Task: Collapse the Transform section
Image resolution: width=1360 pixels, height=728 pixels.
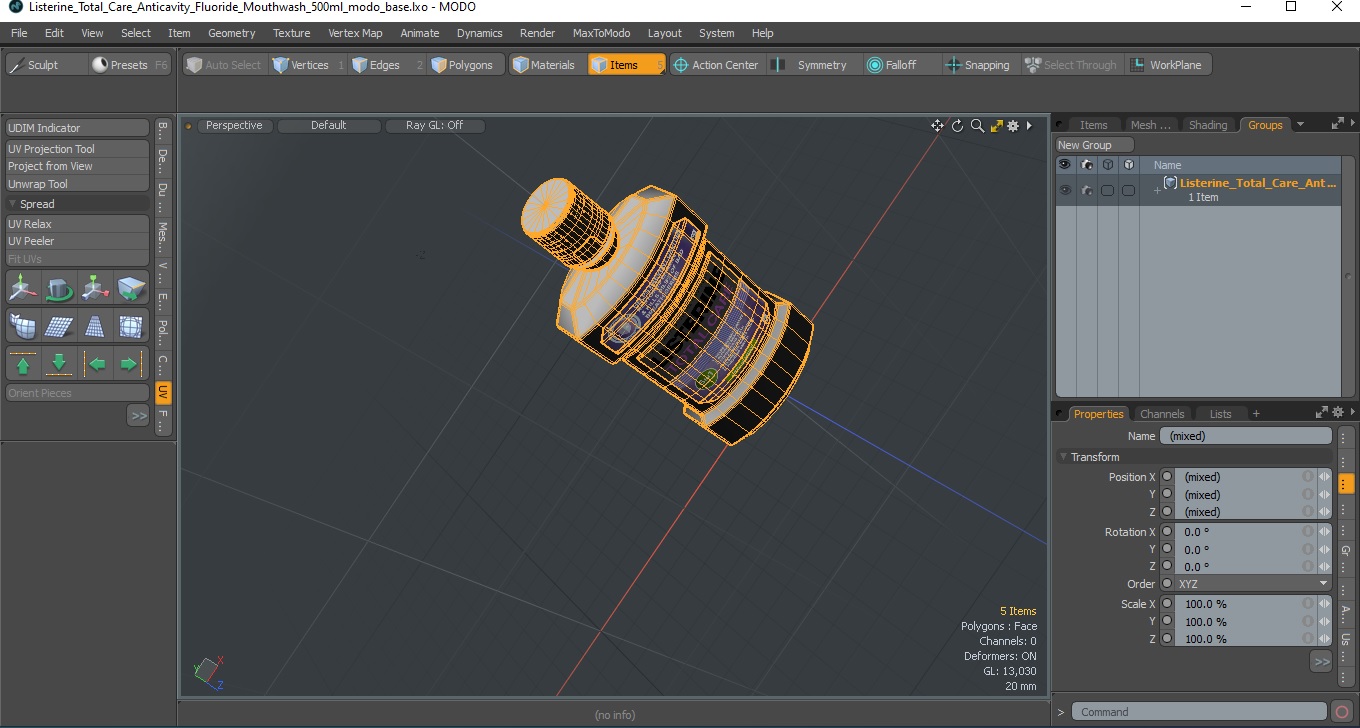Action: pyautogui.click(x=1064, y=457)
